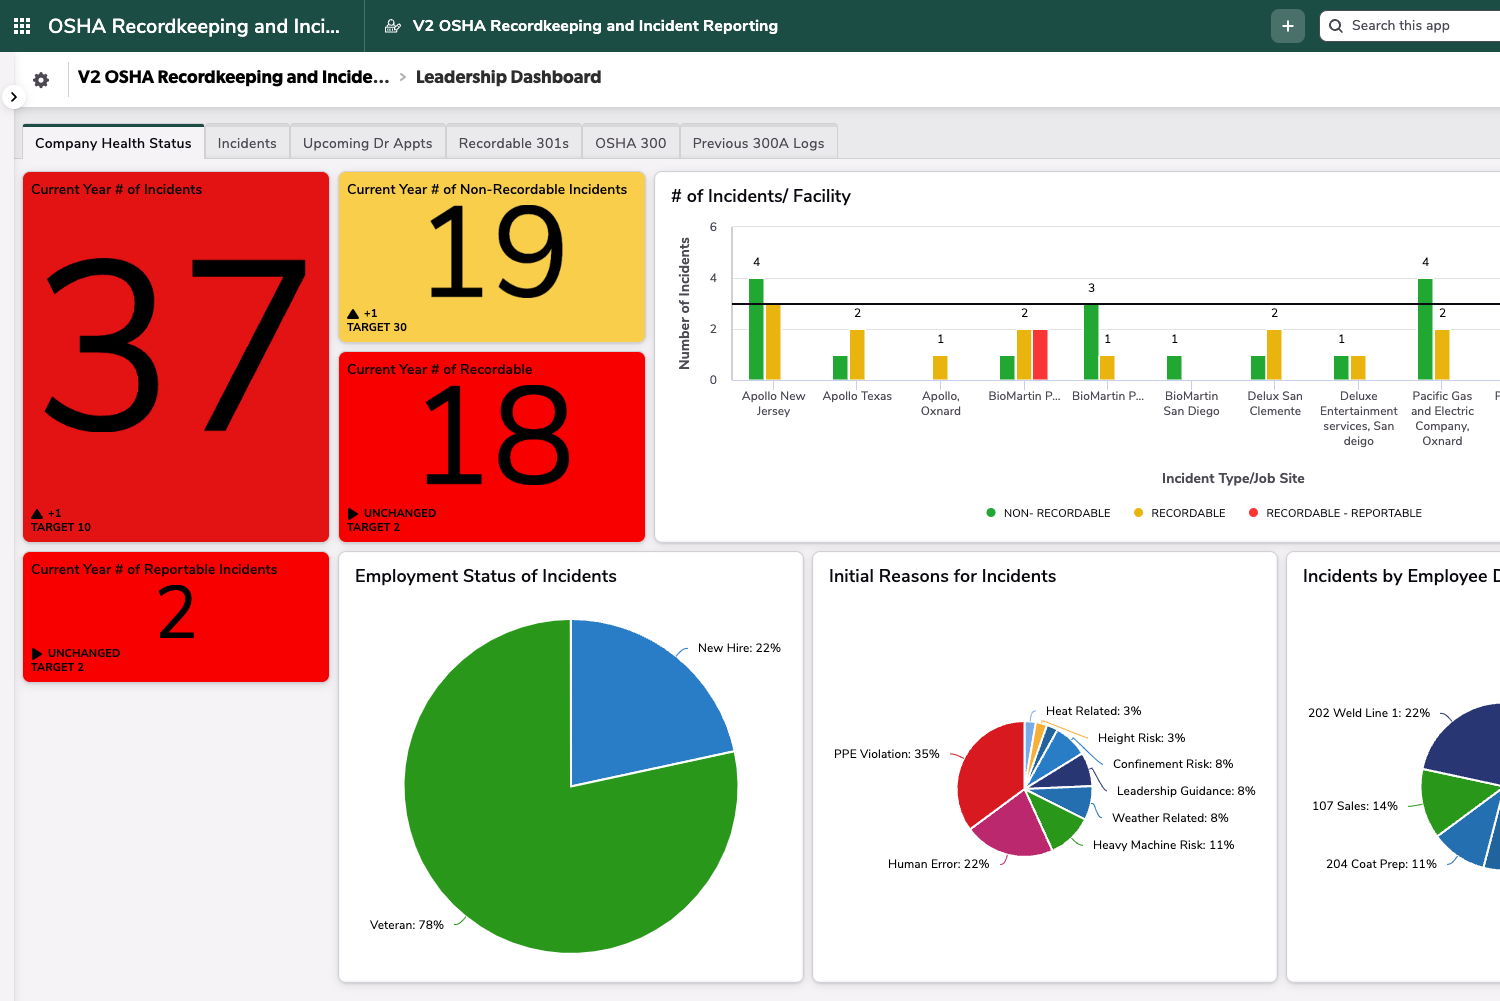
Task: Open the settings gear beside the breadcrumb
Action: [40, 79]
